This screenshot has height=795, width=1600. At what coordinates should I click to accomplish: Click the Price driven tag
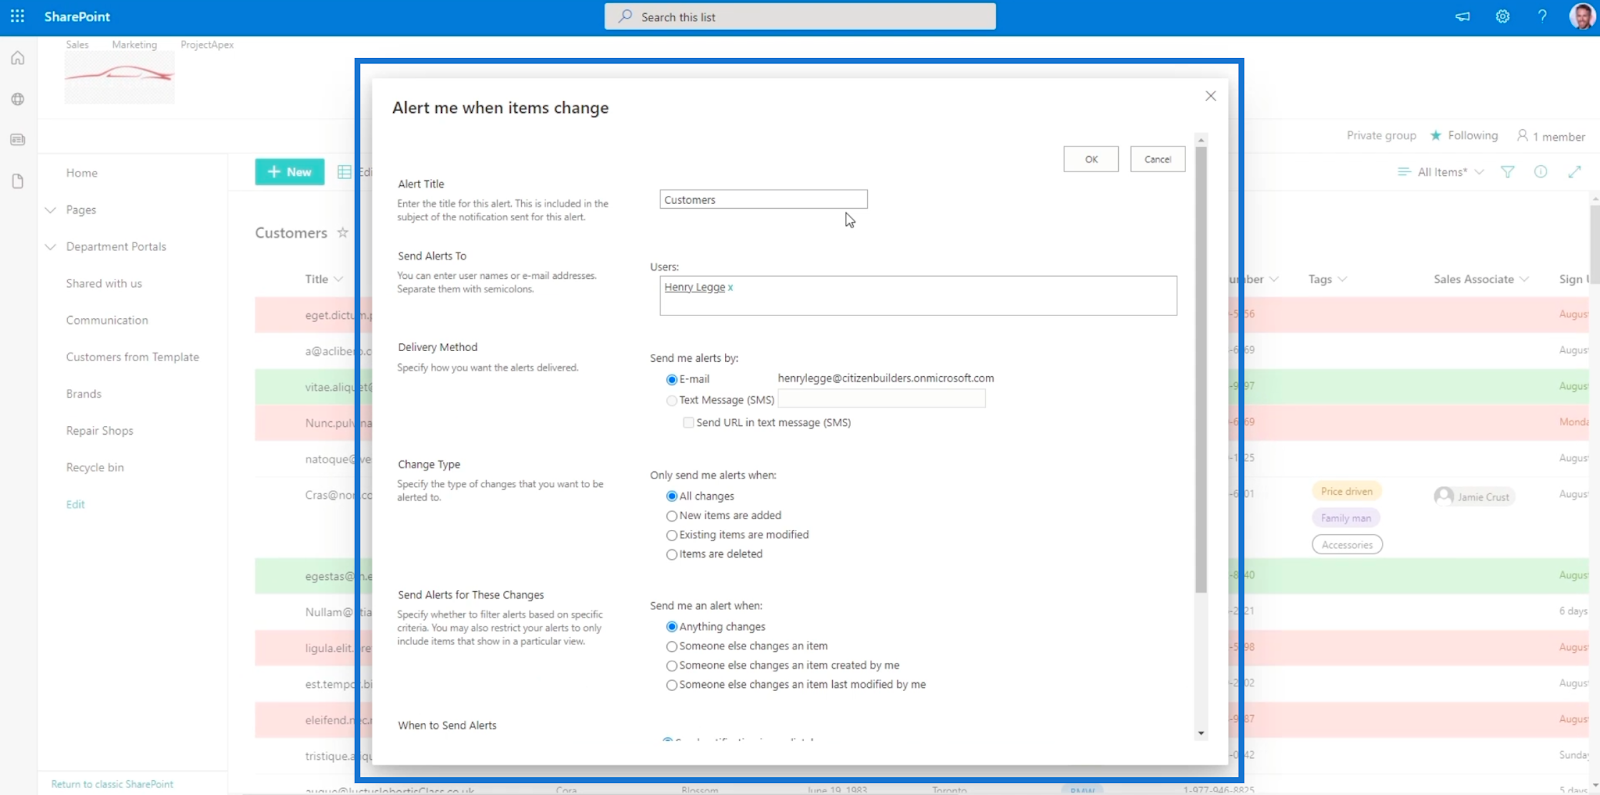1346,491
